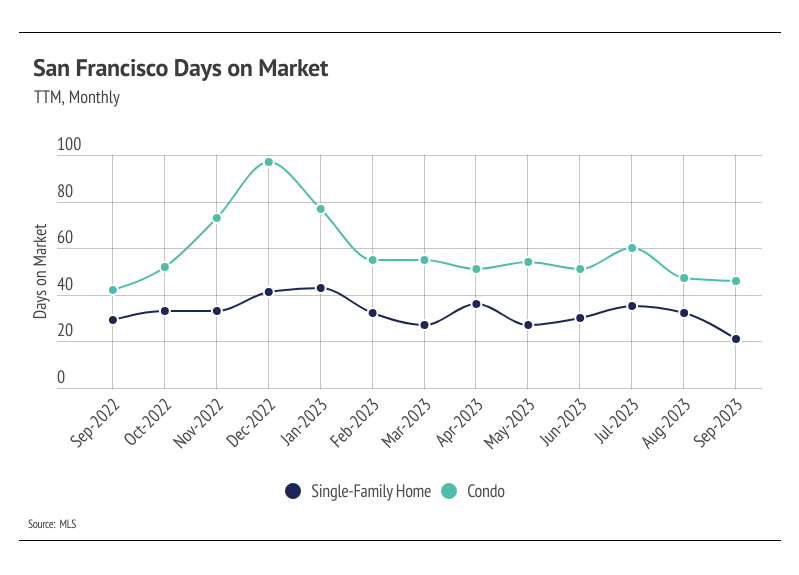Select the Single-Family Home point at Sep-2023
This screenshot has height=575, width=799.
(736, 339)
